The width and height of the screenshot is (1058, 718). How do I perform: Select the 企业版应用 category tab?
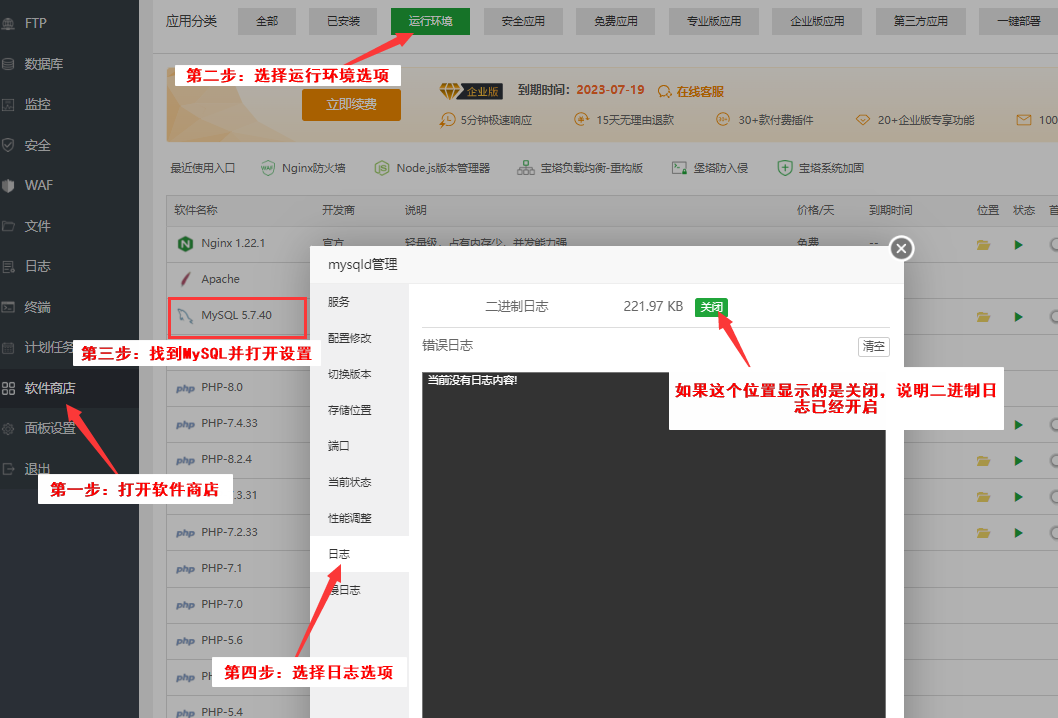(817, 22)
